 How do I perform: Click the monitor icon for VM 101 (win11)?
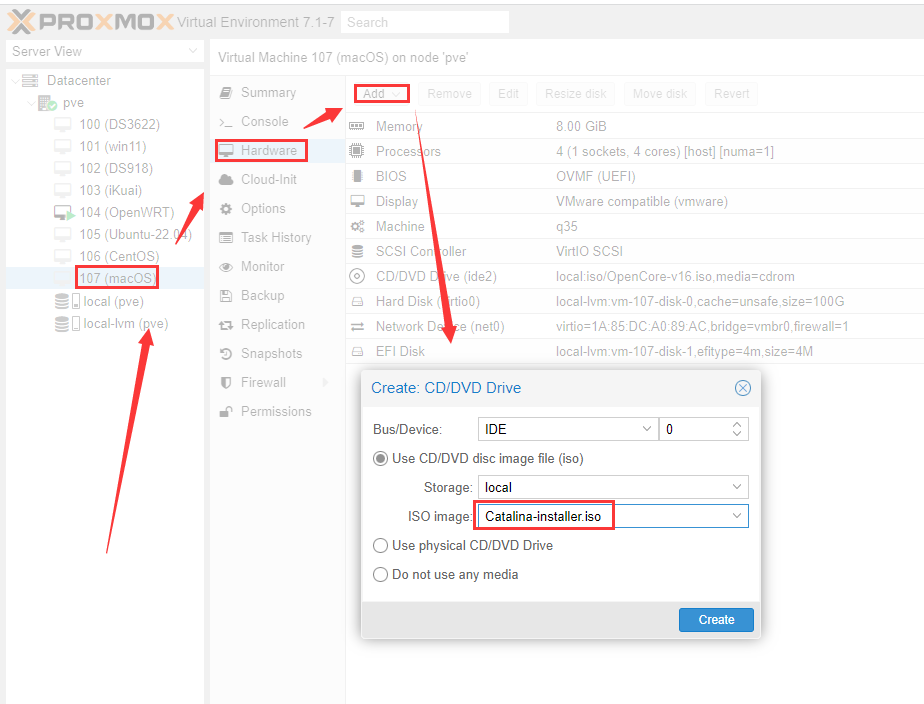(62, 147)
